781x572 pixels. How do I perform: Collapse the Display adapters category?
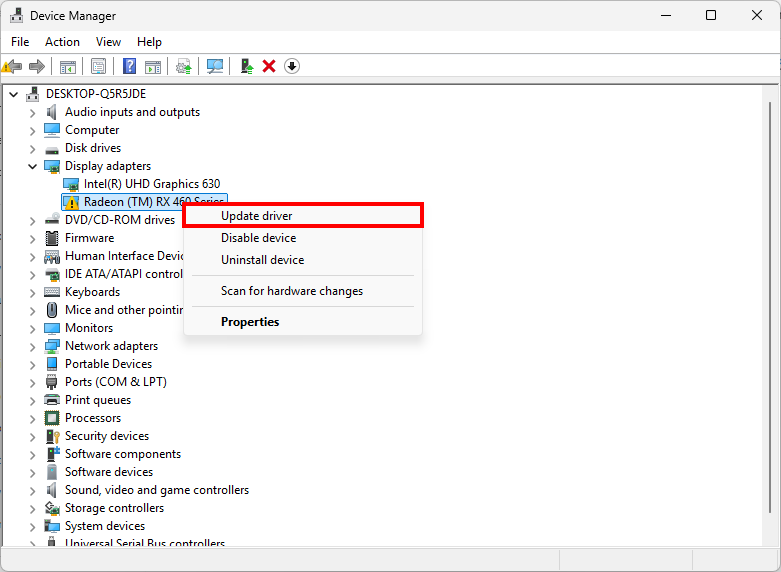coord(32,166)
